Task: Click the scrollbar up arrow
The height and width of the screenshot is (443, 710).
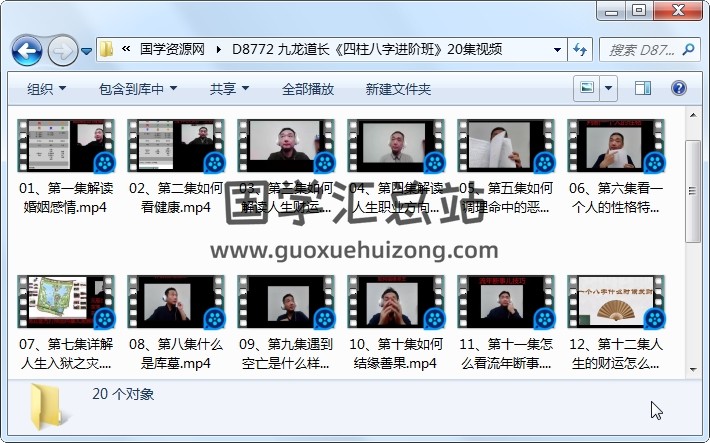Action: [x=693, y=115]
